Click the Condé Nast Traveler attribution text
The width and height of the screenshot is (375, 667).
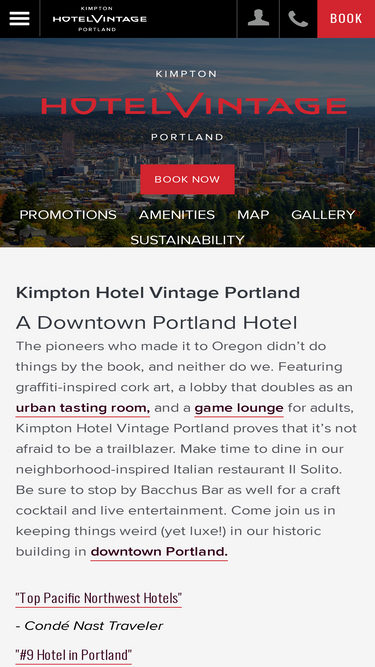tap(89, 626)
